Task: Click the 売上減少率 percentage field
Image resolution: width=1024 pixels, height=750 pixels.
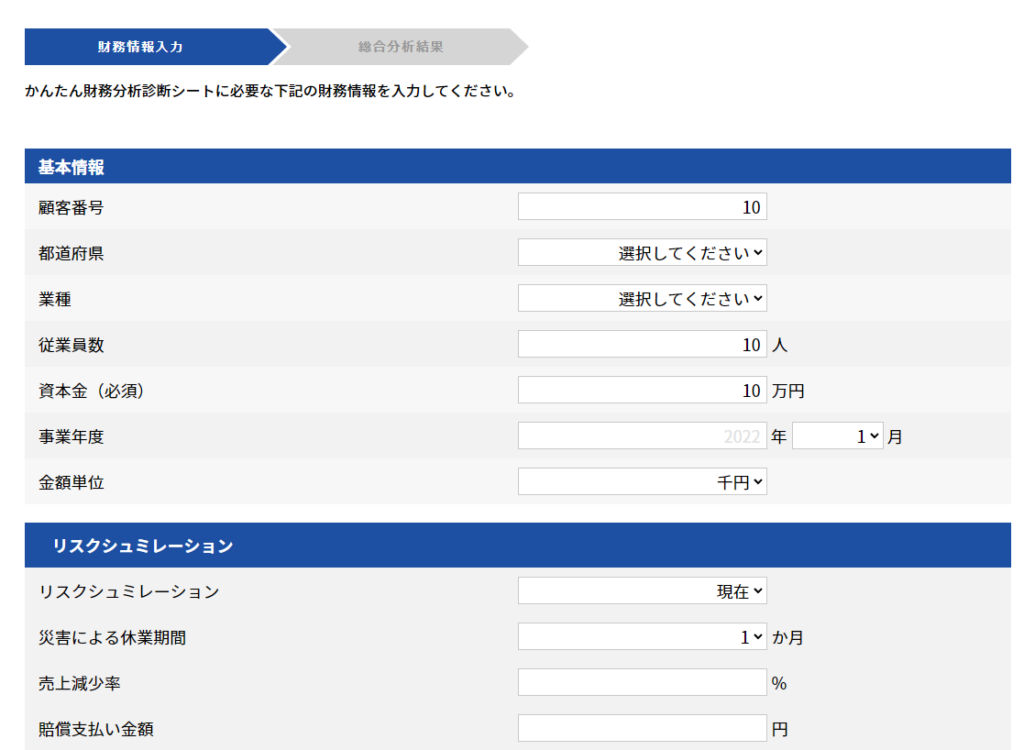Action: tap(642, 683)
